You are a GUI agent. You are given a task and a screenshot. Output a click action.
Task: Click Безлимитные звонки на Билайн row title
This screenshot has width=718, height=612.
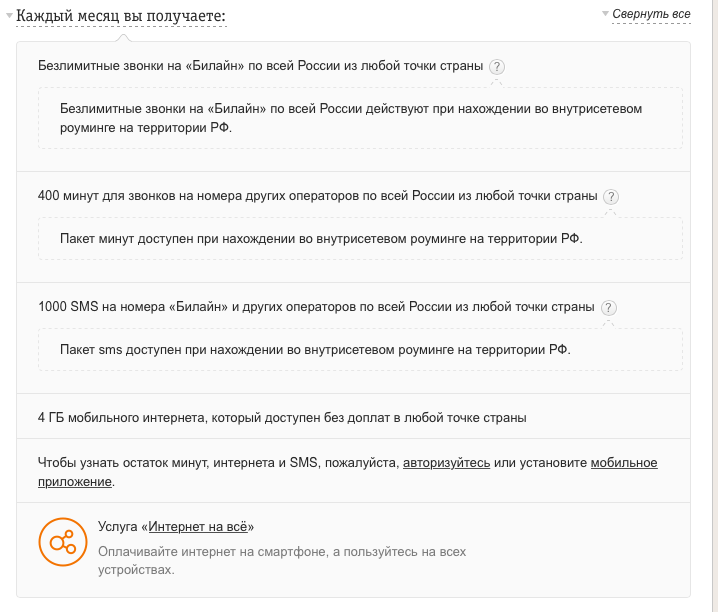(260, 66)
